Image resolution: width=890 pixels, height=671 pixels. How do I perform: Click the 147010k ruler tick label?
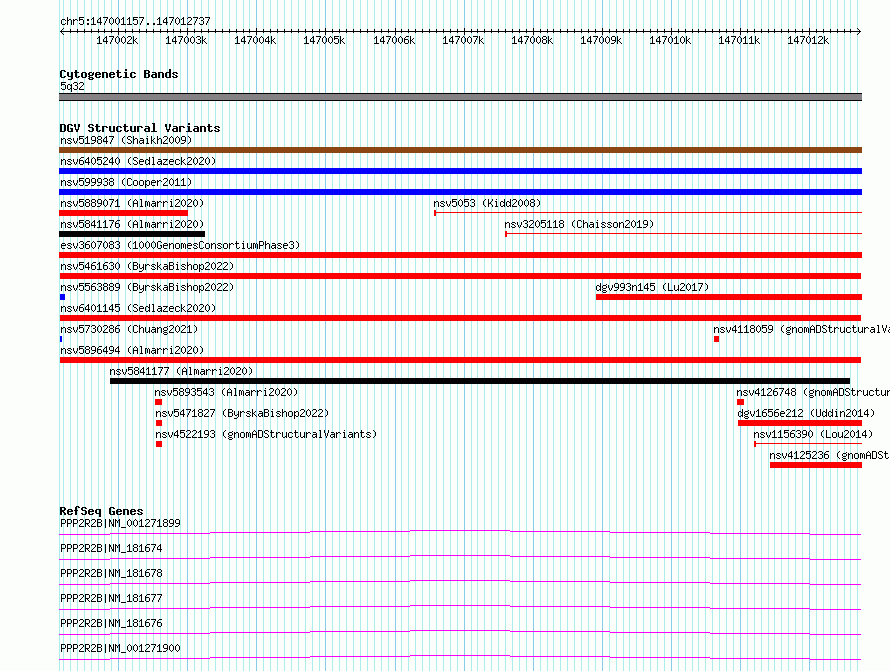pyautogui.click(x=670, y=40)
